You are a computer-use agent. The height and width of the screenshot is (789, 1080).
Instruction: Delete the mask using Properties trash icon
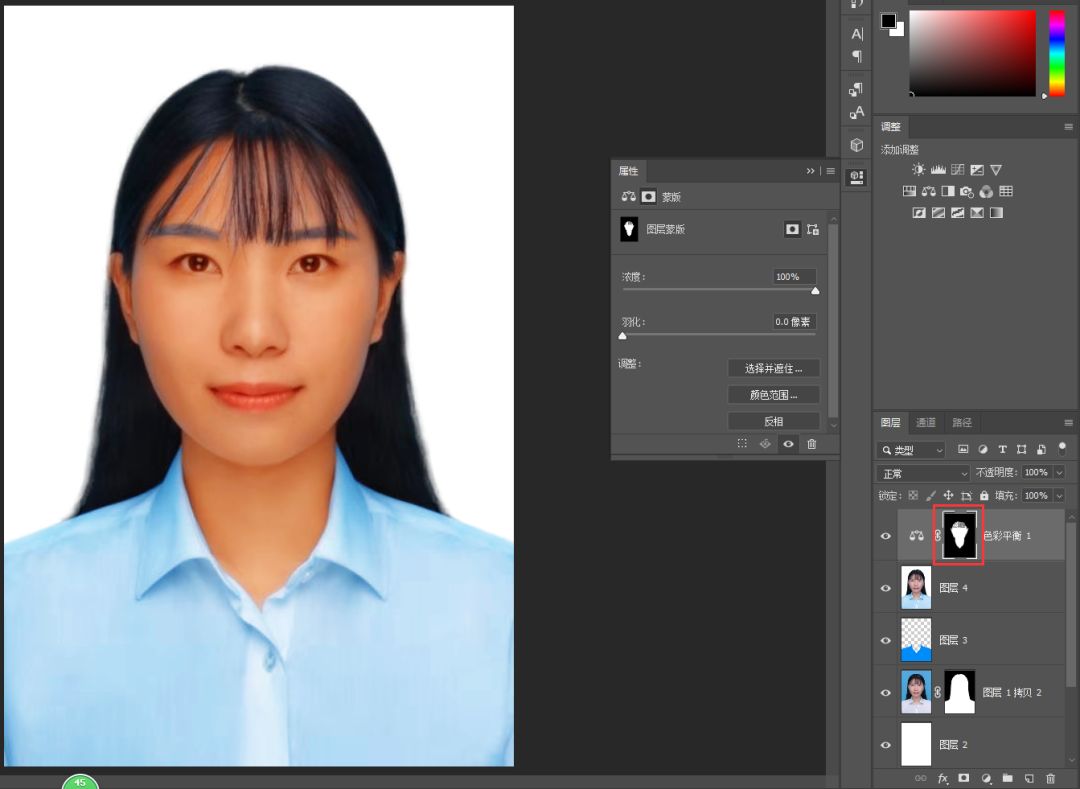pyautogui.click(x=812, y=444)
